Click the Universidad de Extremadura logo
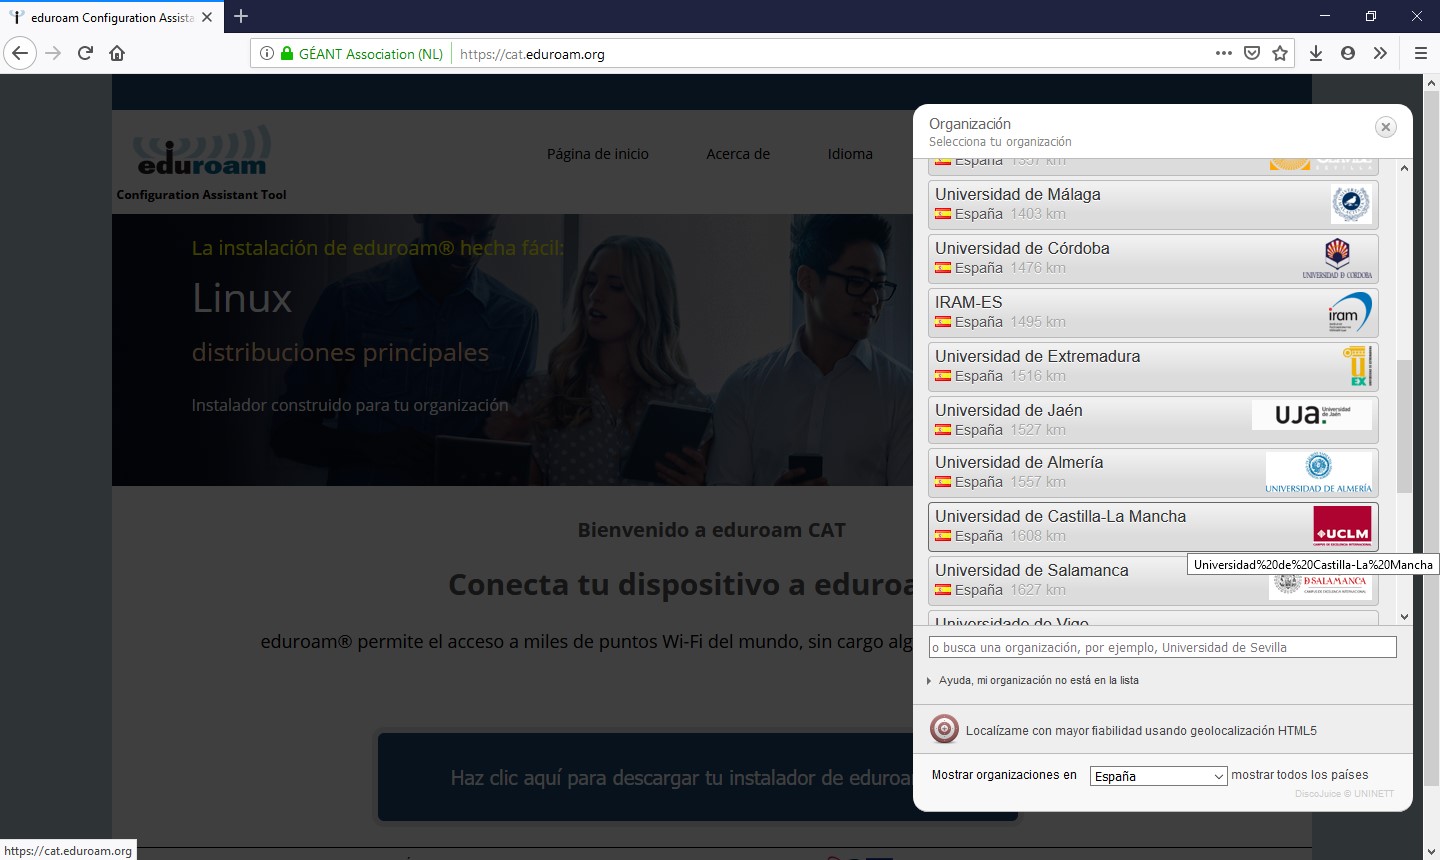The width and height of the screenshot is (1440, 860). click(1358, 366)
